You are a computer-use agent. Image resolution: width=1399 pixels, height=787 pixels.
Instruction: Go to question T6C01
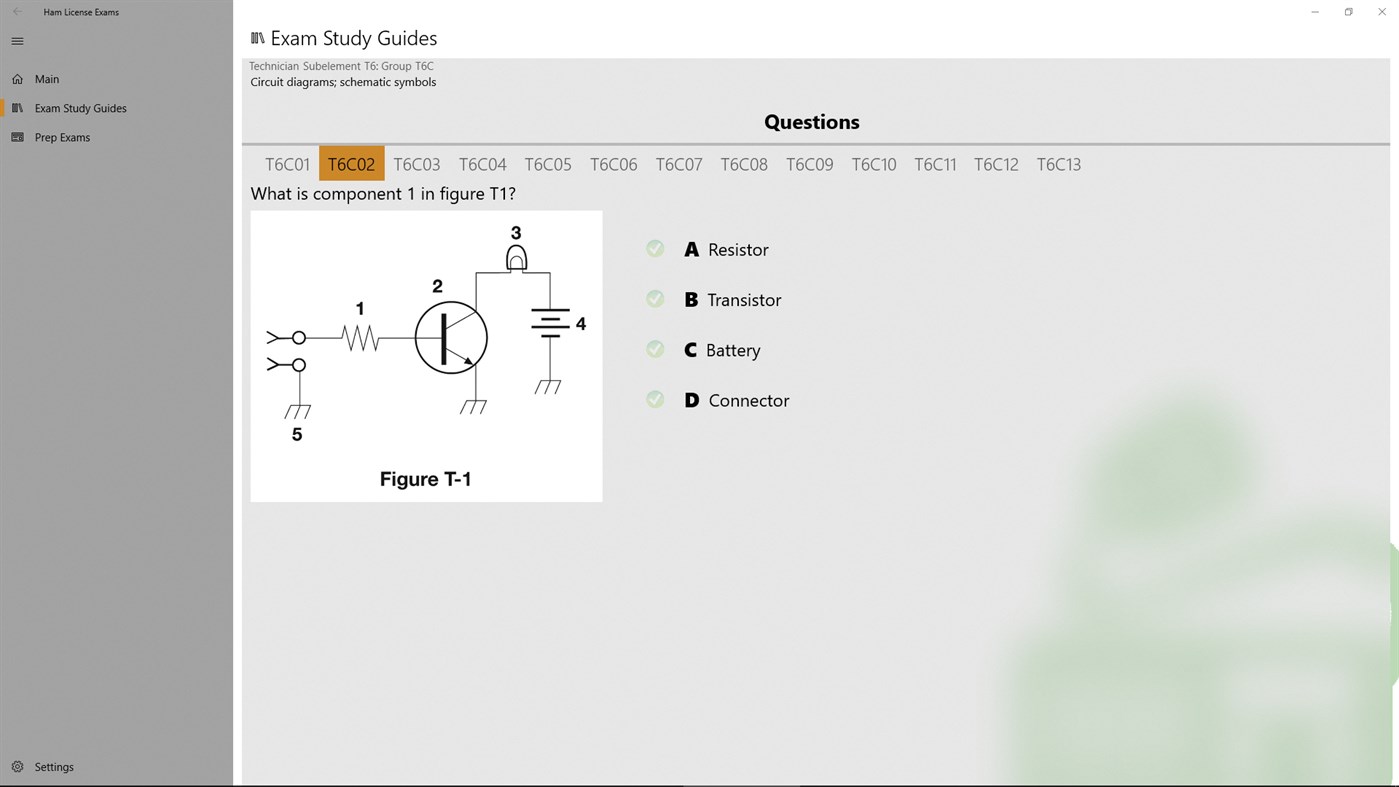287,164
